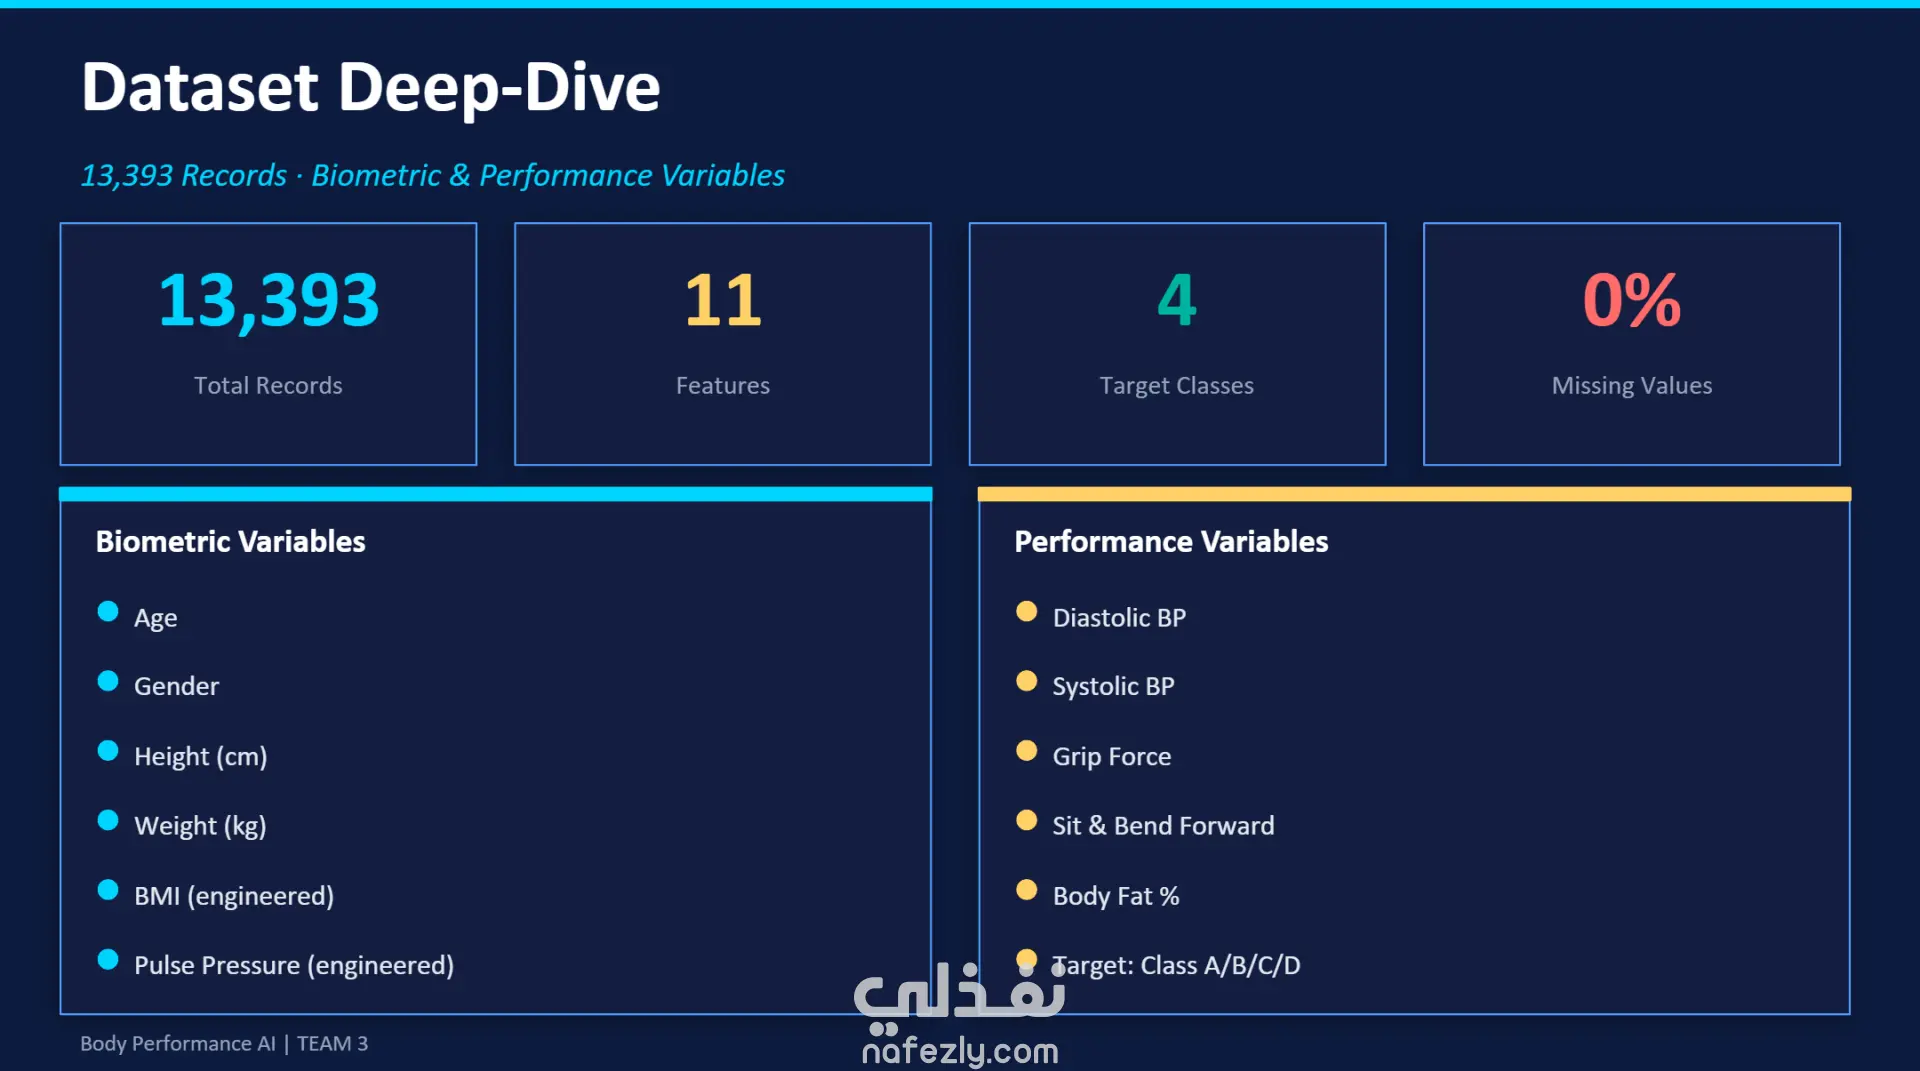Click the number 11 in the Features card
Viewport: 1920px width, 1071px height.
tap(723, 300)
